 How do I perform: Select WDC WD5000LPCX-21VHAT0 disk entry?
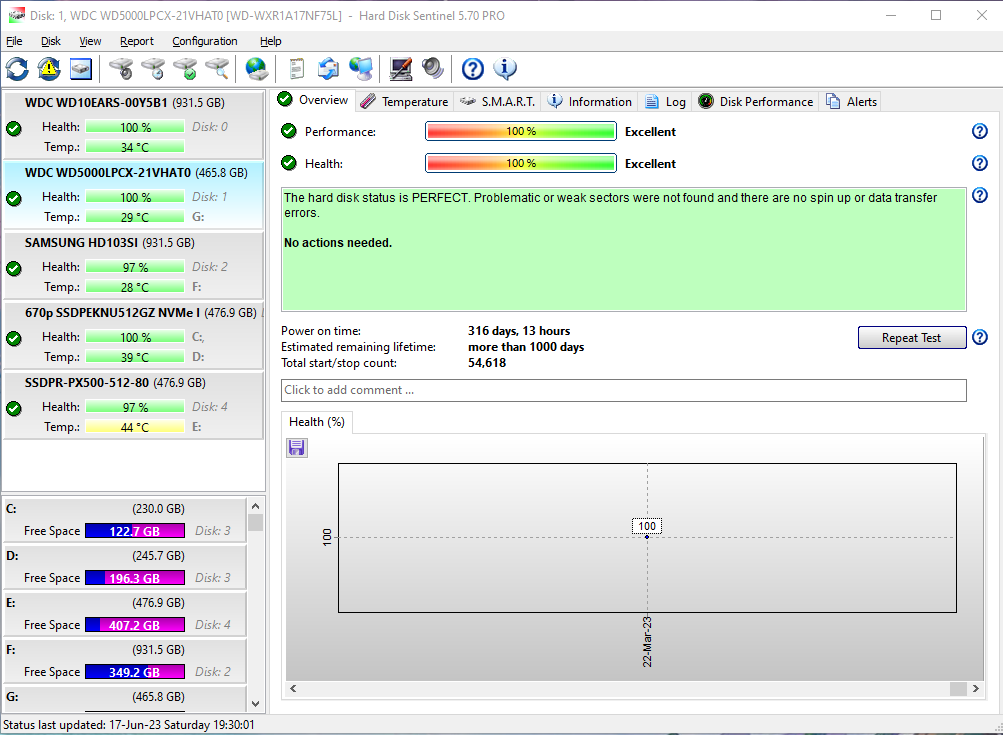[x=133, y=195]
